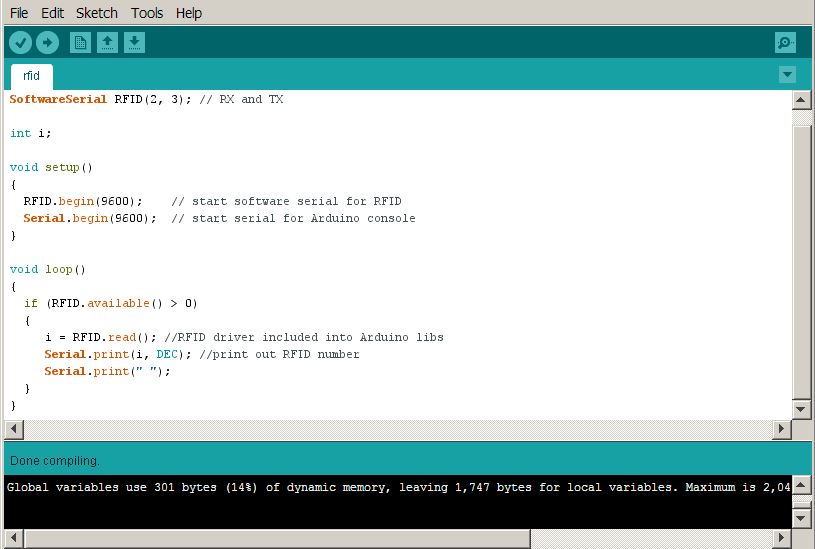Viewport: 815px width, 549px height.
Task: Click editor horizontal scrollbar left arrow
Action: pyautogui.click(x=14, y=429)
